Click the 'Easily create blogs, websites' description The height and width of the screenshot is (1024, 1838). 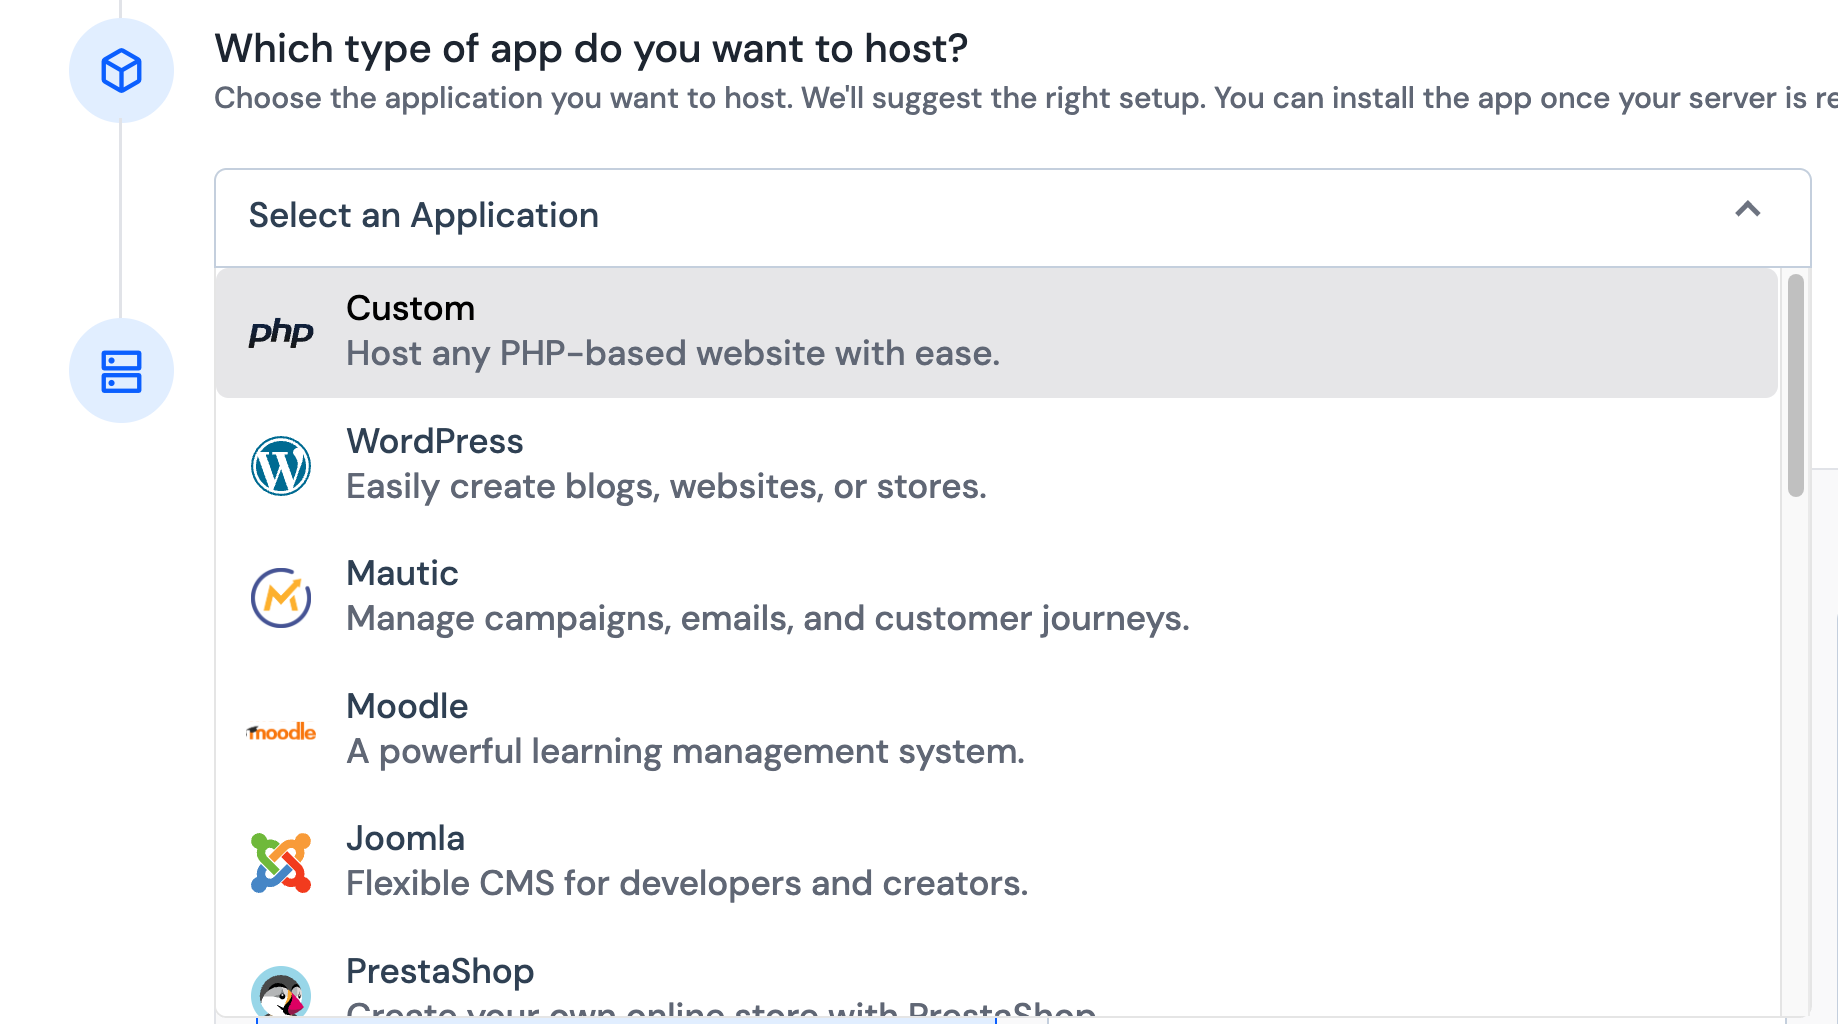[666, 487]
